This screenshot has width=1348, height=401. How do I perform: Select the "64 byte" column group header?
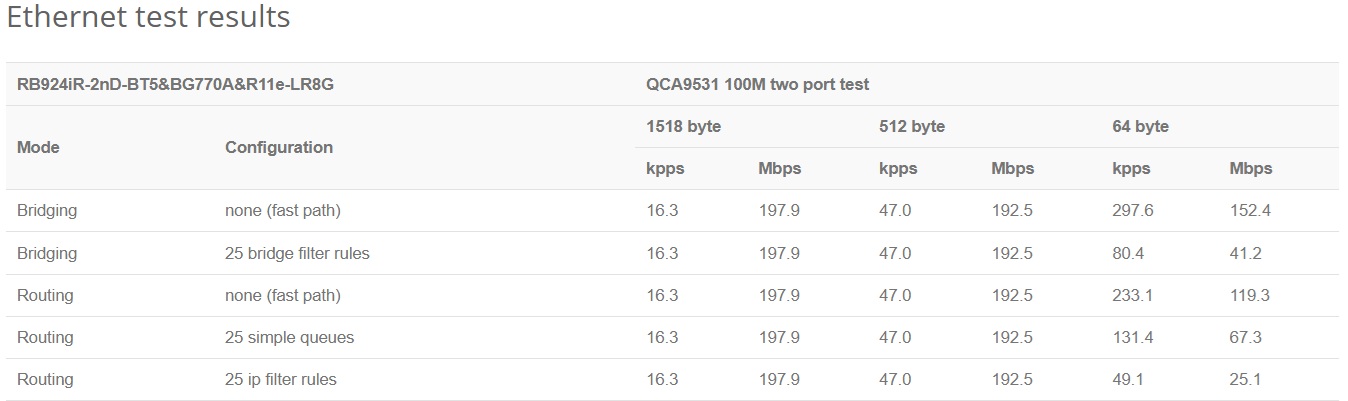(x=1140, y=127)
